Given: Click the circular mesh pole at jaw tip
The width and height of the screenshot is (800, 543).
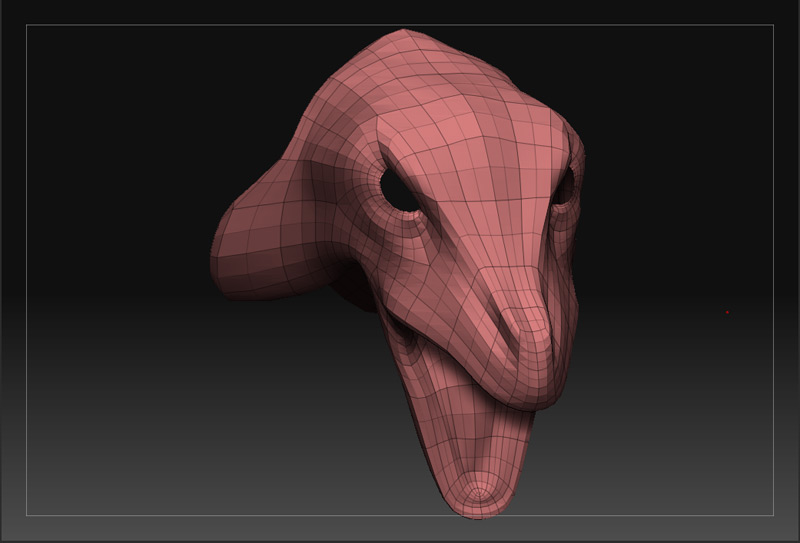Looking at the screenshot, I should (478, 493).
